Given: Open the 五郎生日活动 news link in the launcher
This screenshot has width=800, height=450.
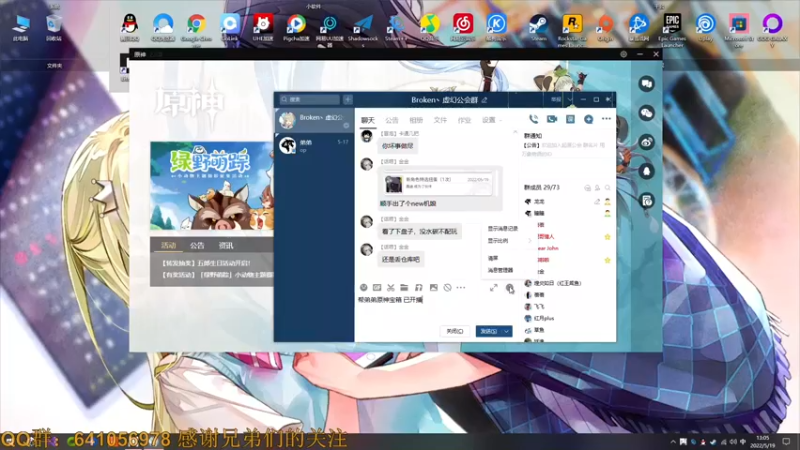Looking at the screenshot, I should pyautogui.click(x=206, y=263).
